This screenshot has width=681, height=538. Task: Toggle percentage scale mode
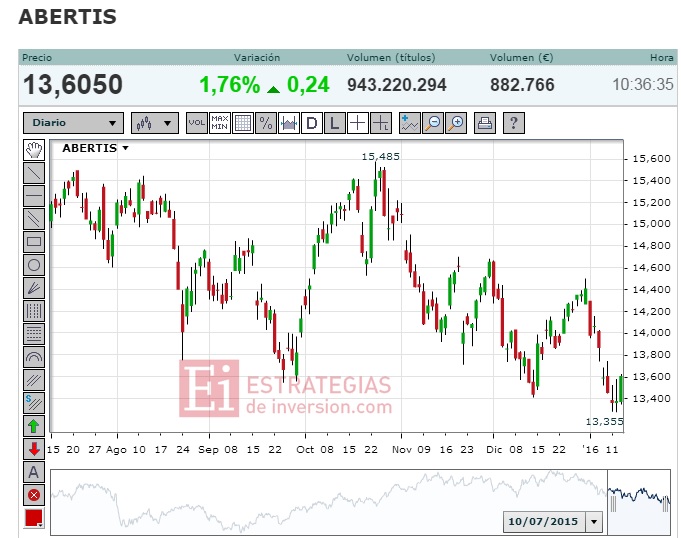pos(265,123)
